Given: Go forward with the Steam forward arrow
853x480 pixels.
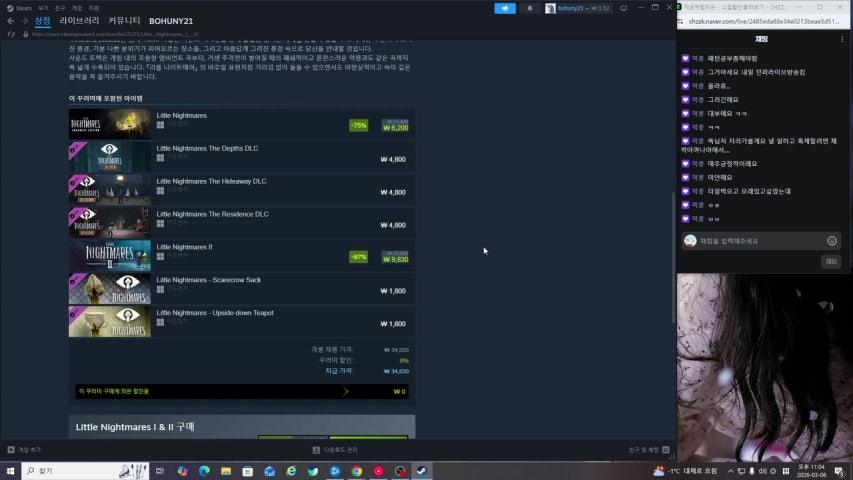Looking at the screenshot, I should [x=24, y=21].
